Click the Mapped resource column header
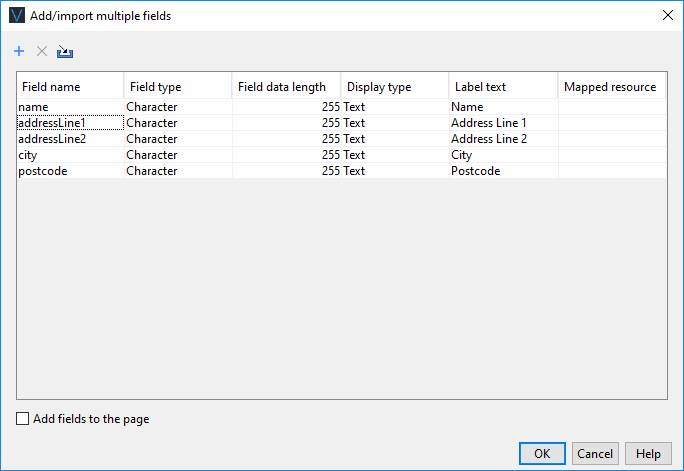 tap(611, 87)
